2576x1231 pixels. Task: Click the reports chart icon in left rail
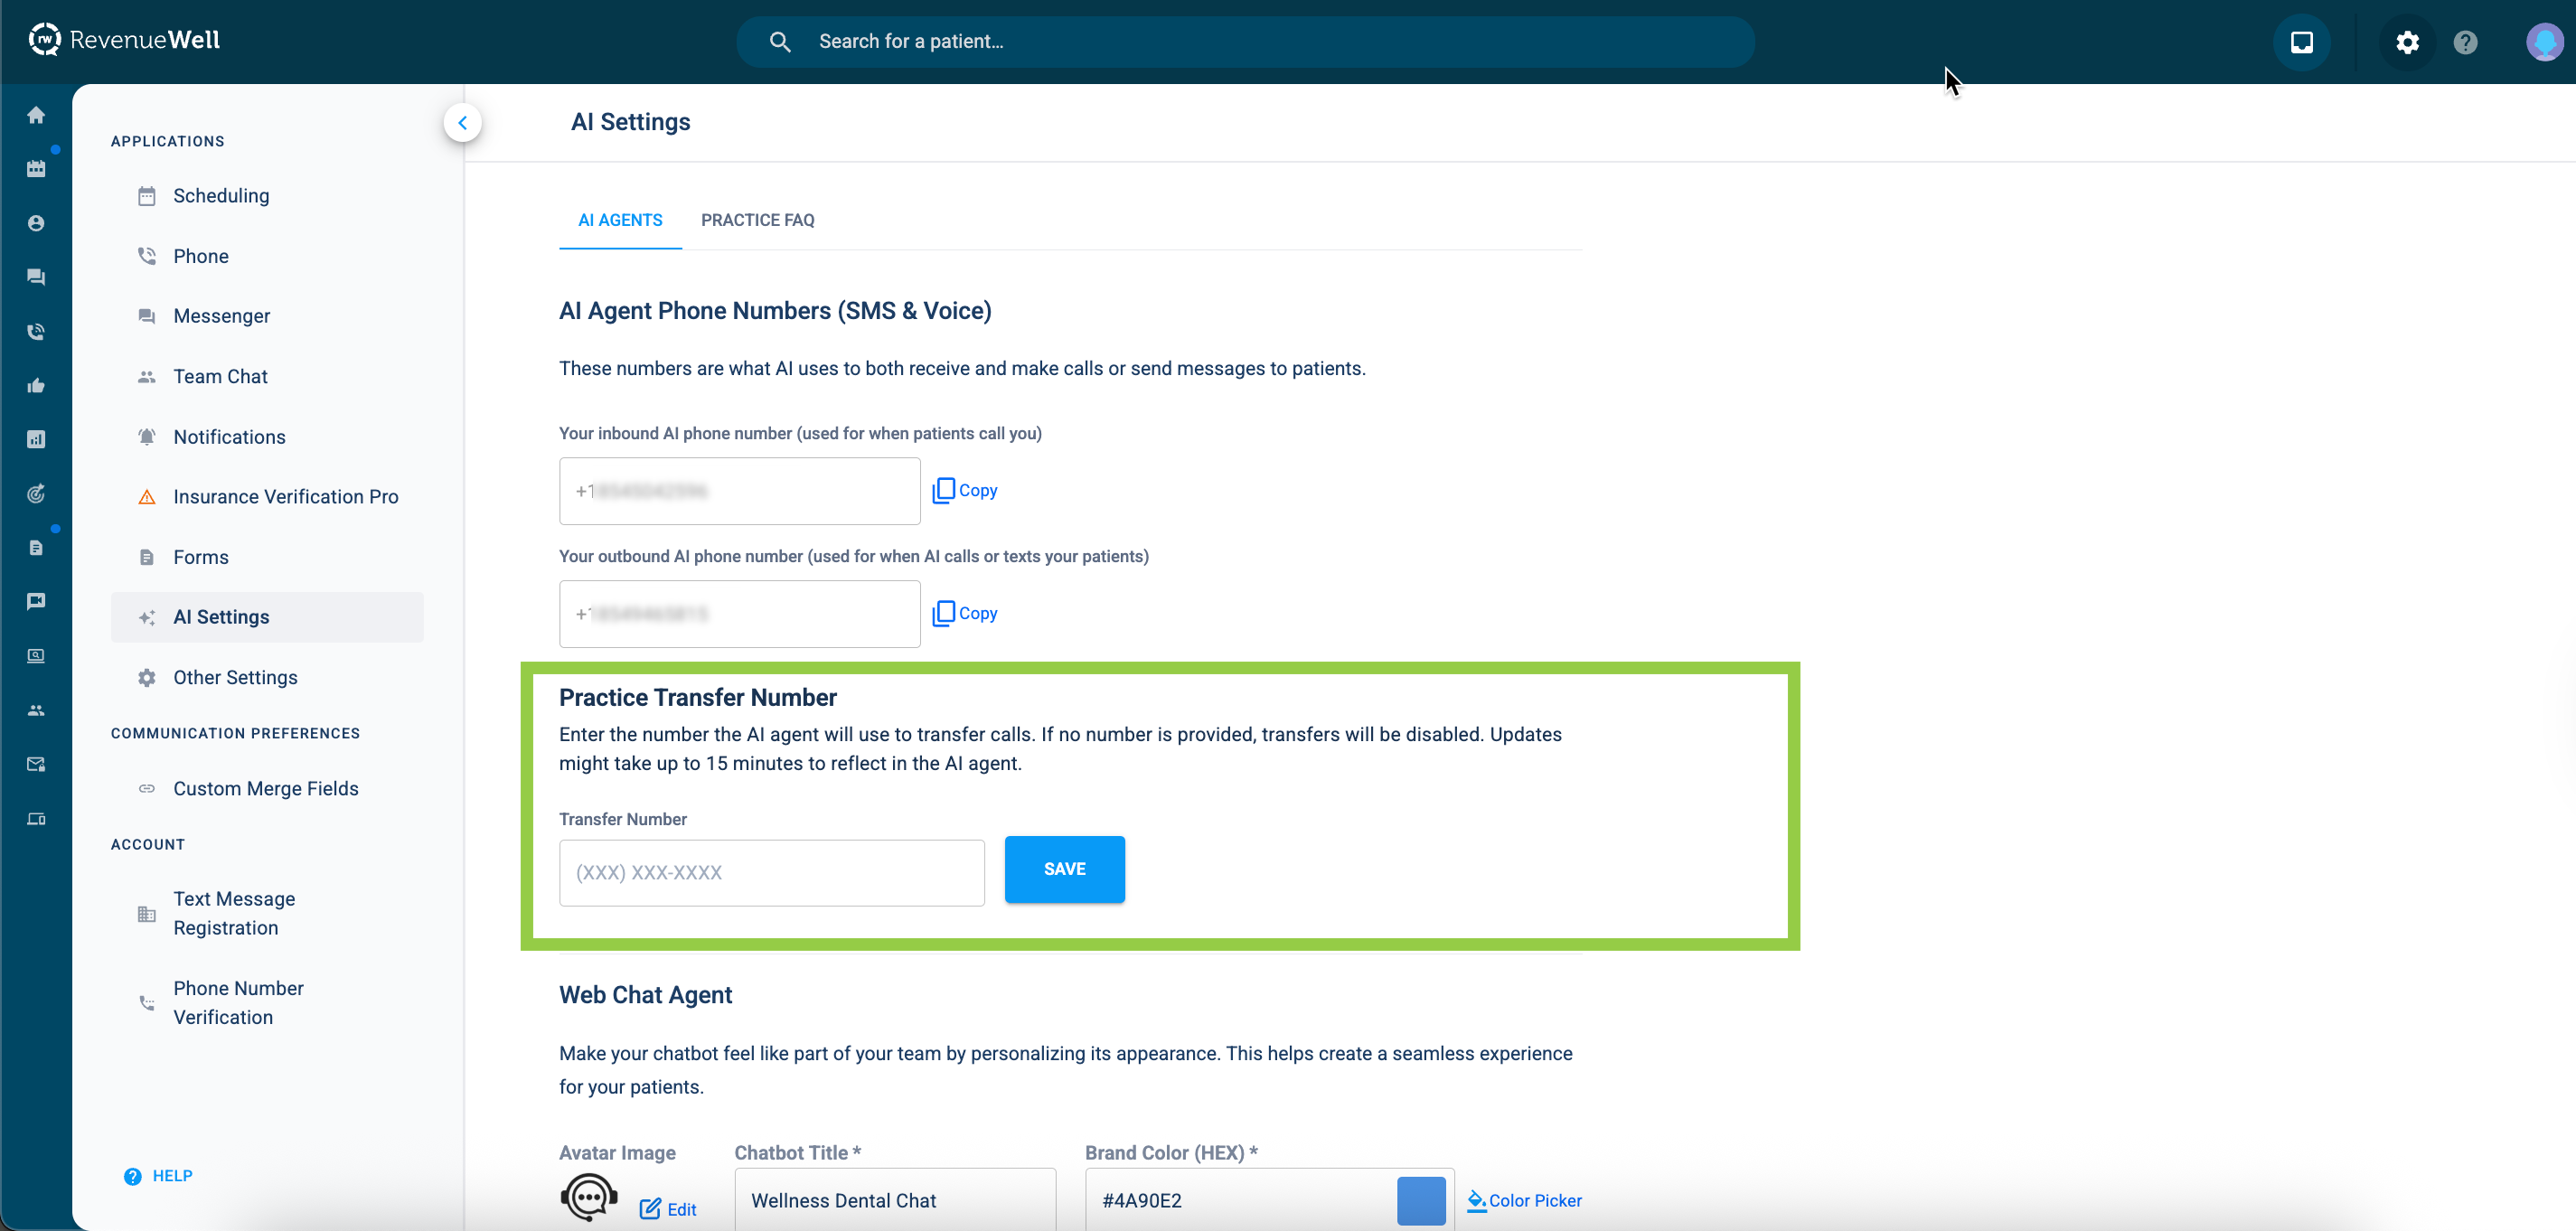[36, 439]
